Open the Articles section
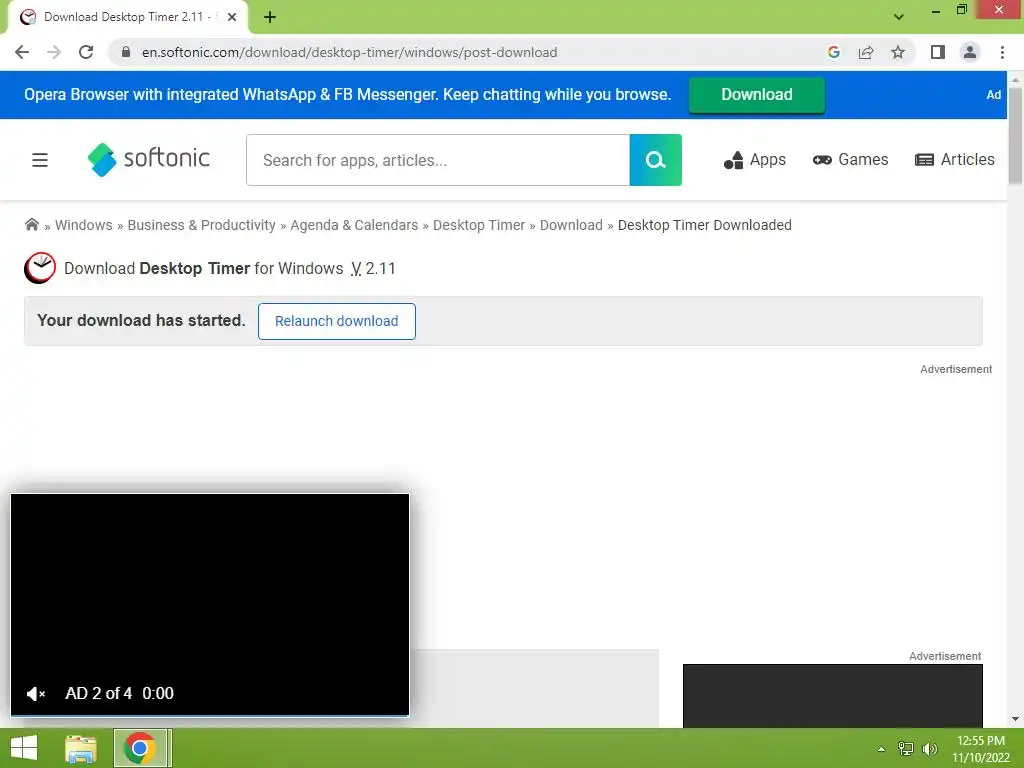The height and width of the screenshot is (768, 1024). [x=955, y=160]
